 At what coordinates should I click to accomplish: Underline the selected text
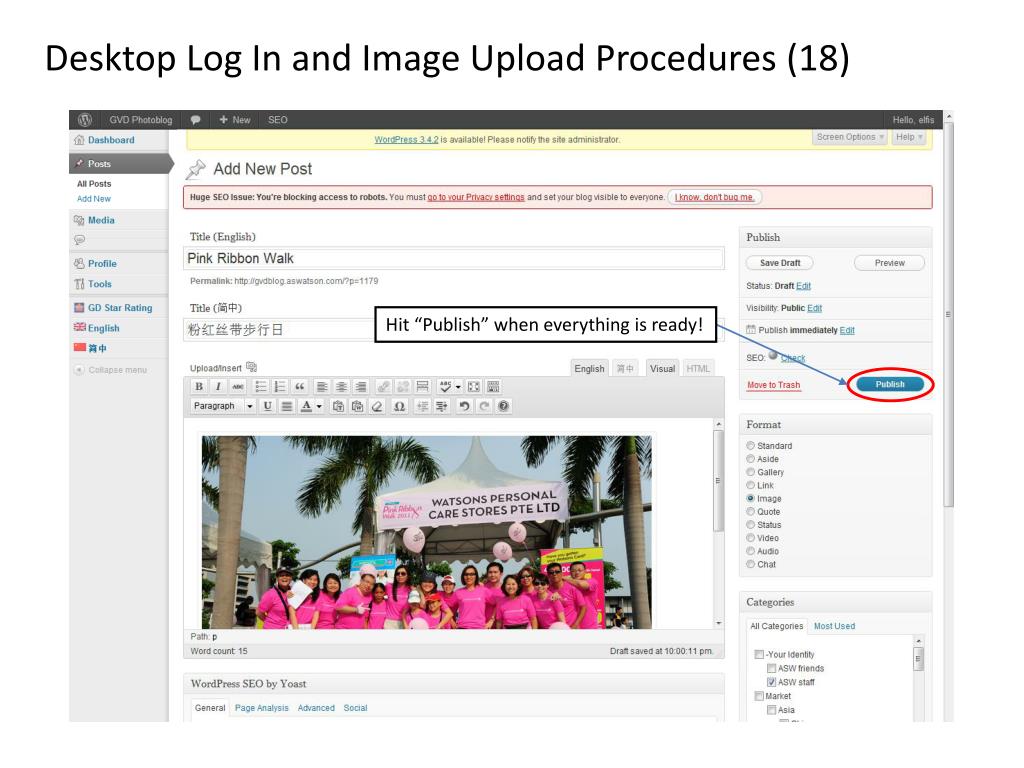coord(267,406)
